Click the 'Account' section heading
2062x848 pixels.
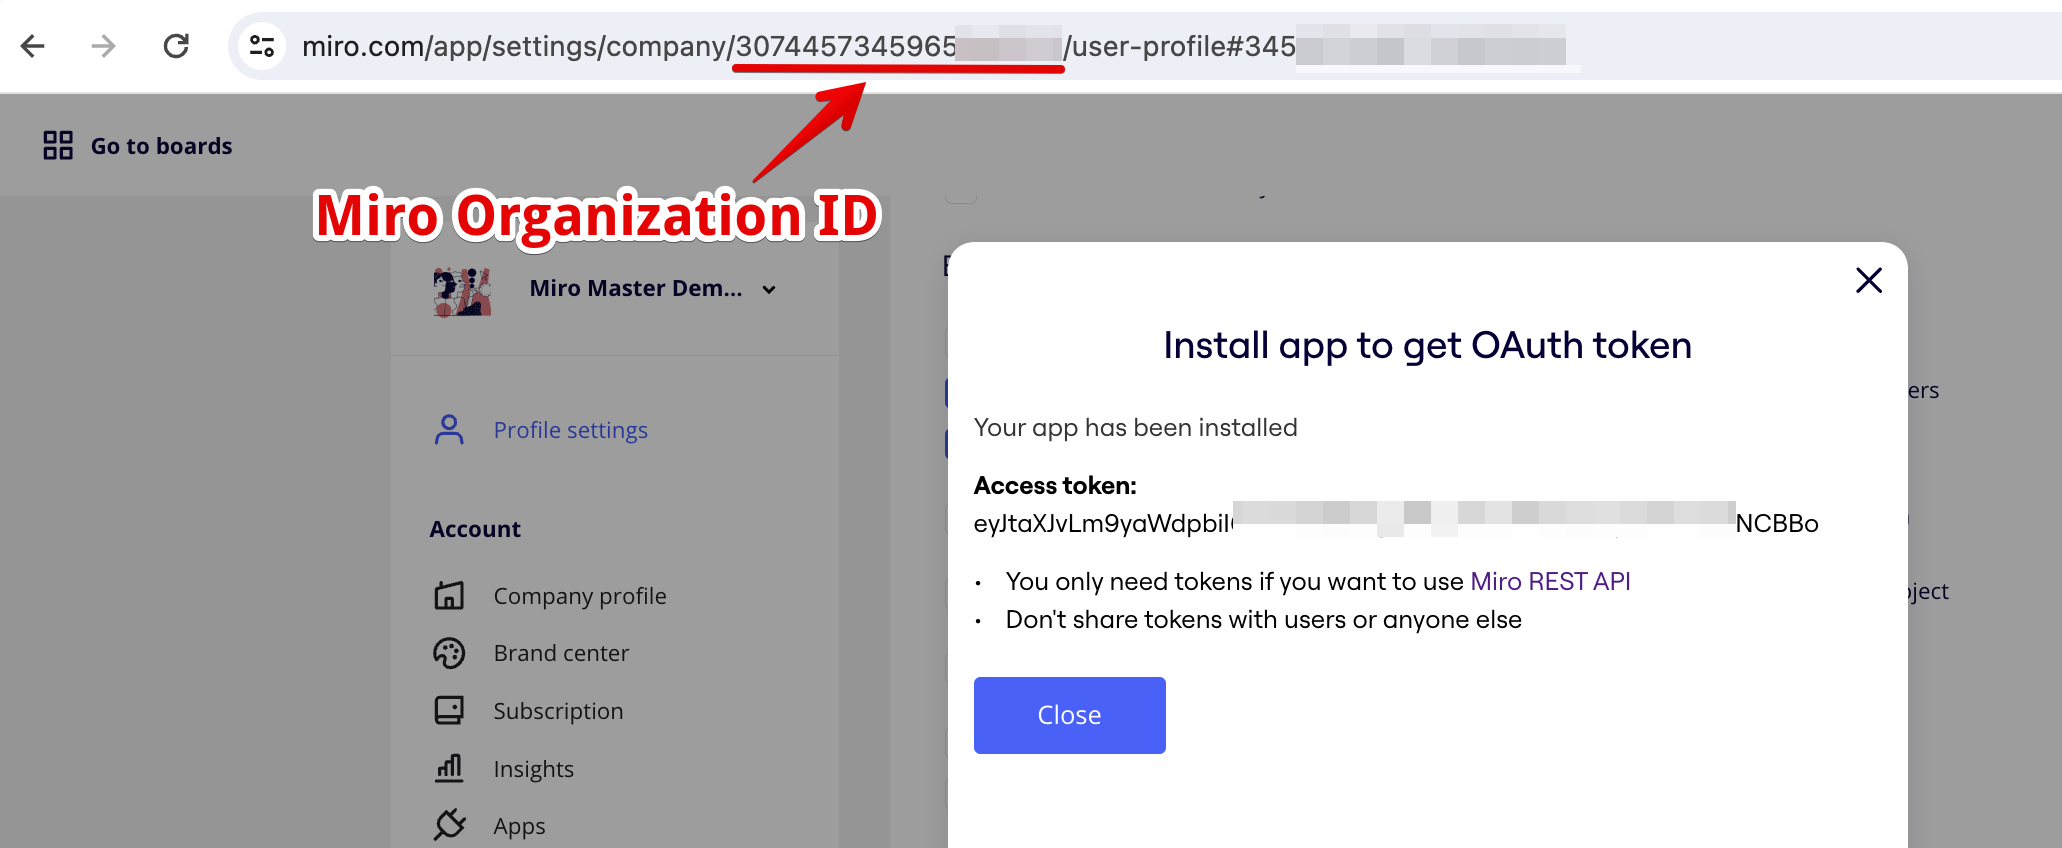click(x=475, y=529)
